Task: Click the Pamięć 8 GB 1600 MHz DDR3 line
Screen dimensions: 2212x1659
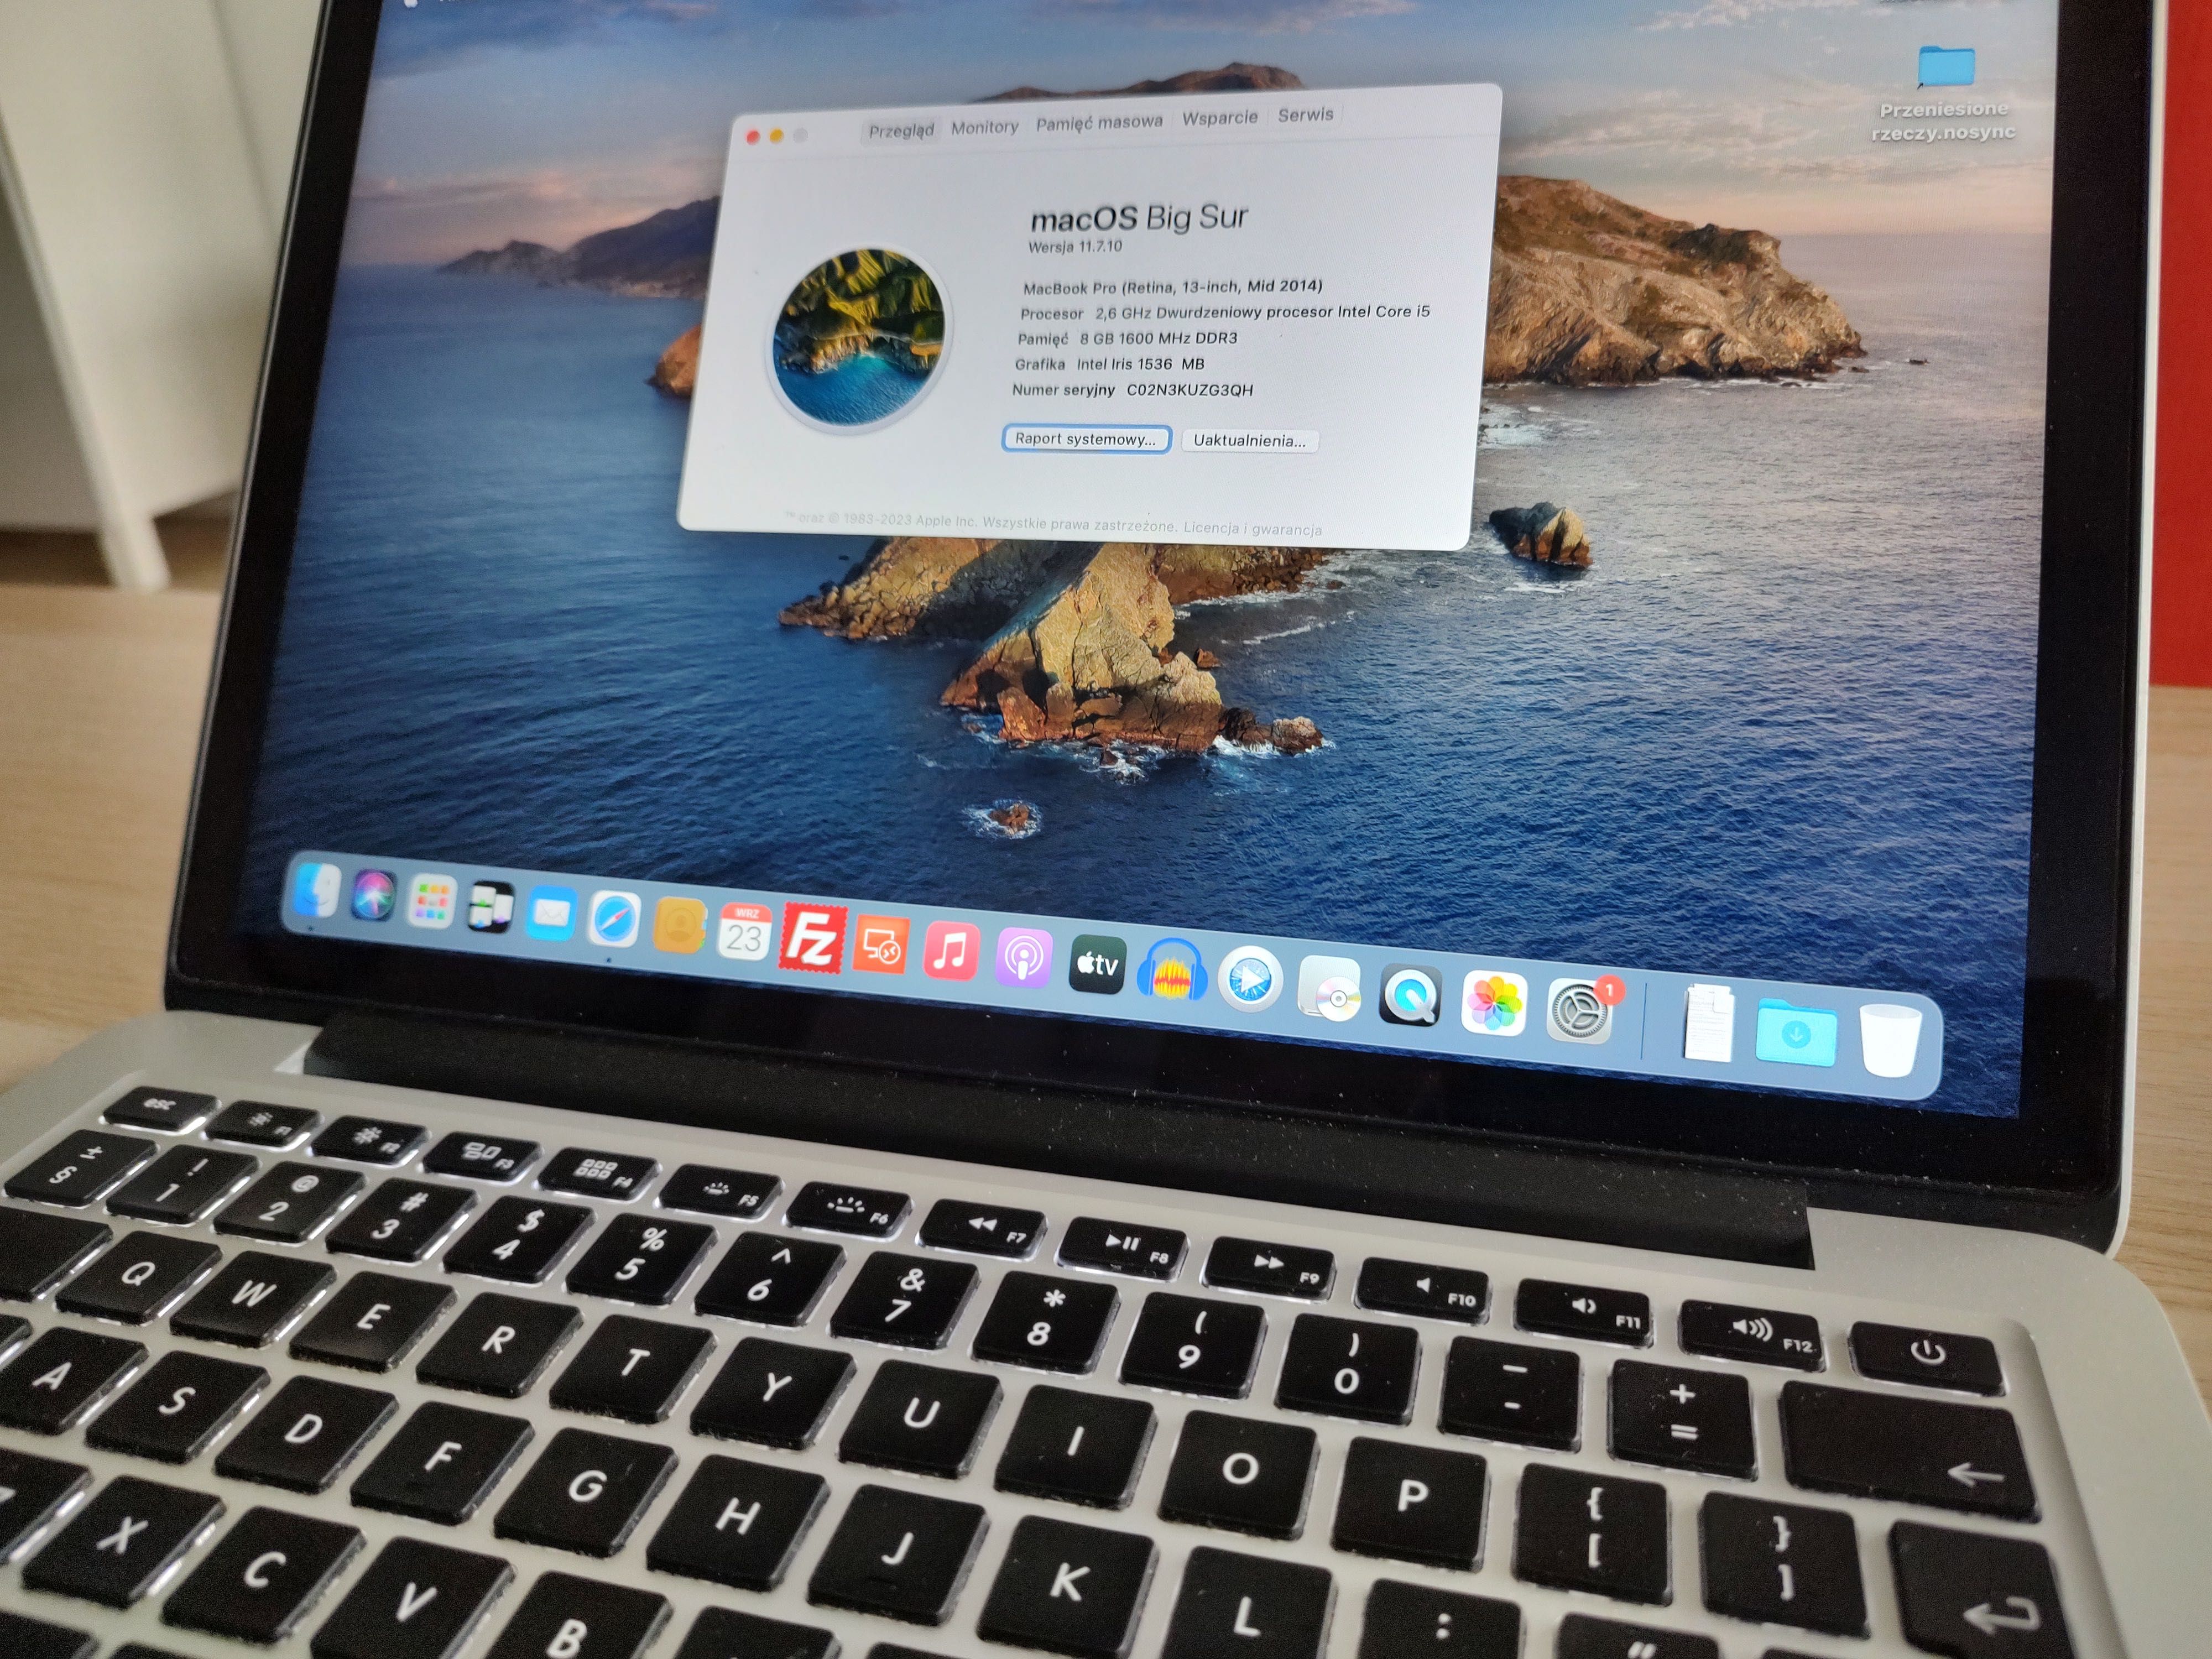Action: 1127,339
